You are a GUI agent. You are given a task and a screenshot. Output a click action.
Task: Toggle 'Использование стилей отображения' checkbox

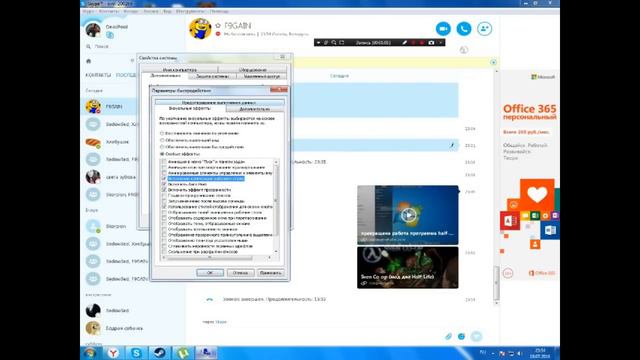click(164, 207)
